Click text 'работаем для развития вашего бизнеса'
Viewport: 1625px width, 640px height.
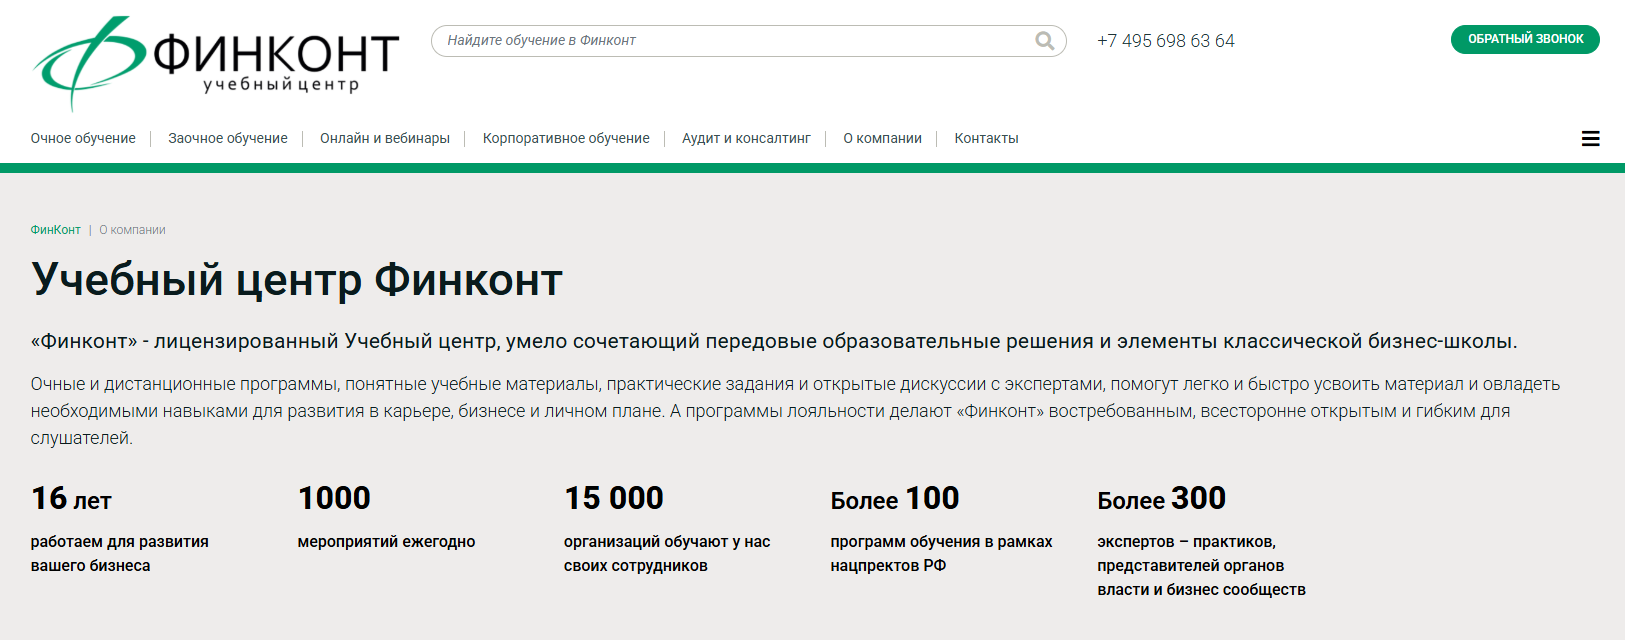(120, 554)
